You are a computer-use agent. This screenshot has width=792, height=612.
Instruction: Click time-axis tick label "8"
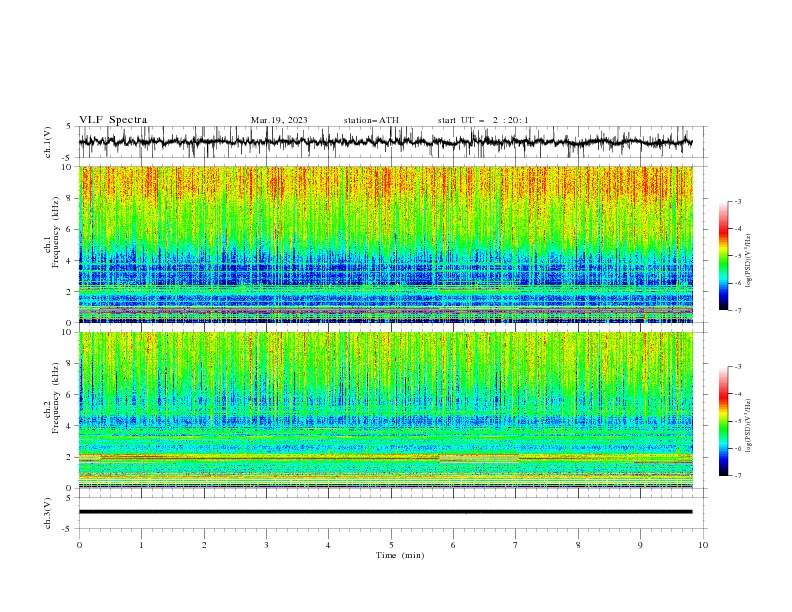578,545
